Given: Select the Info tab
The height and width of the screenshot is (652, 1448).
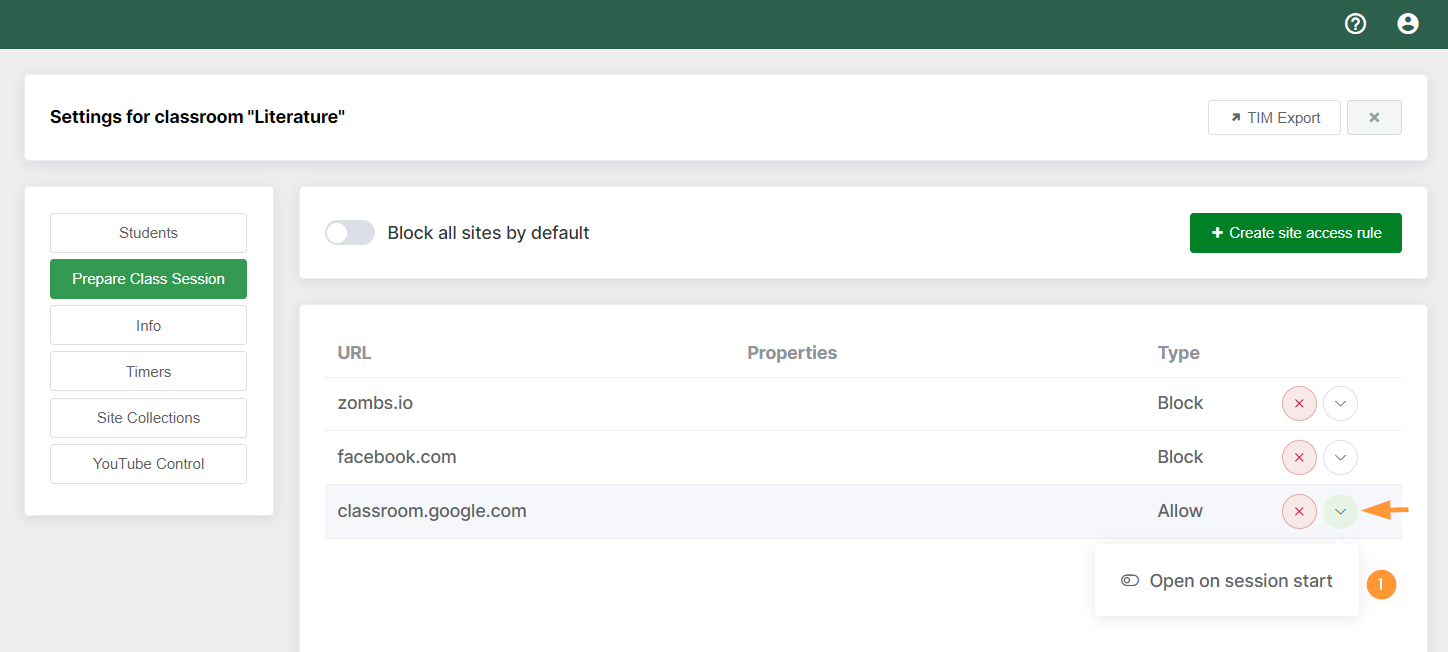Looking at the screenshot, I should (148, 325).
